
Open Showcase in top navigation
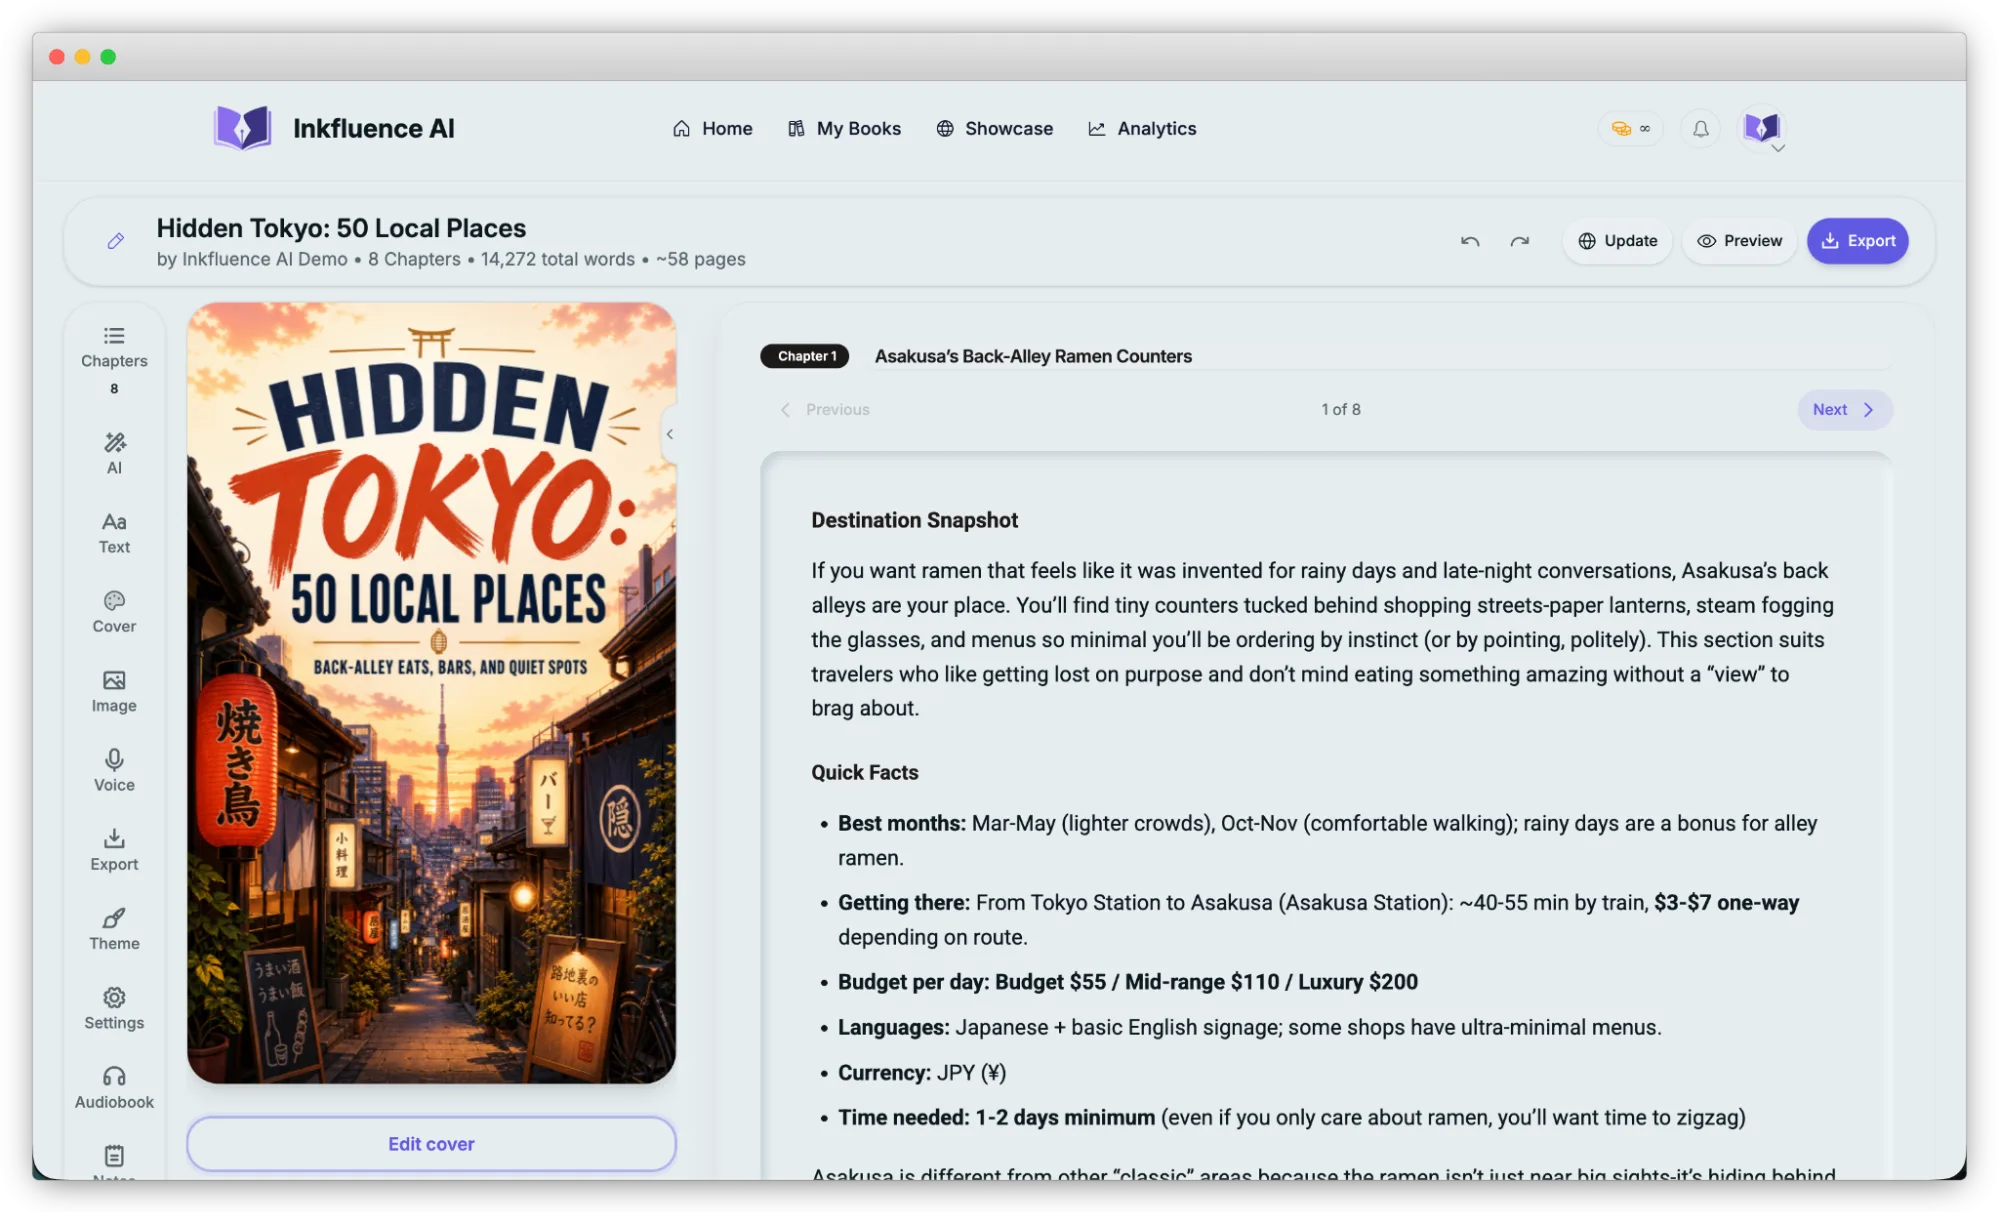pos(994,129)
